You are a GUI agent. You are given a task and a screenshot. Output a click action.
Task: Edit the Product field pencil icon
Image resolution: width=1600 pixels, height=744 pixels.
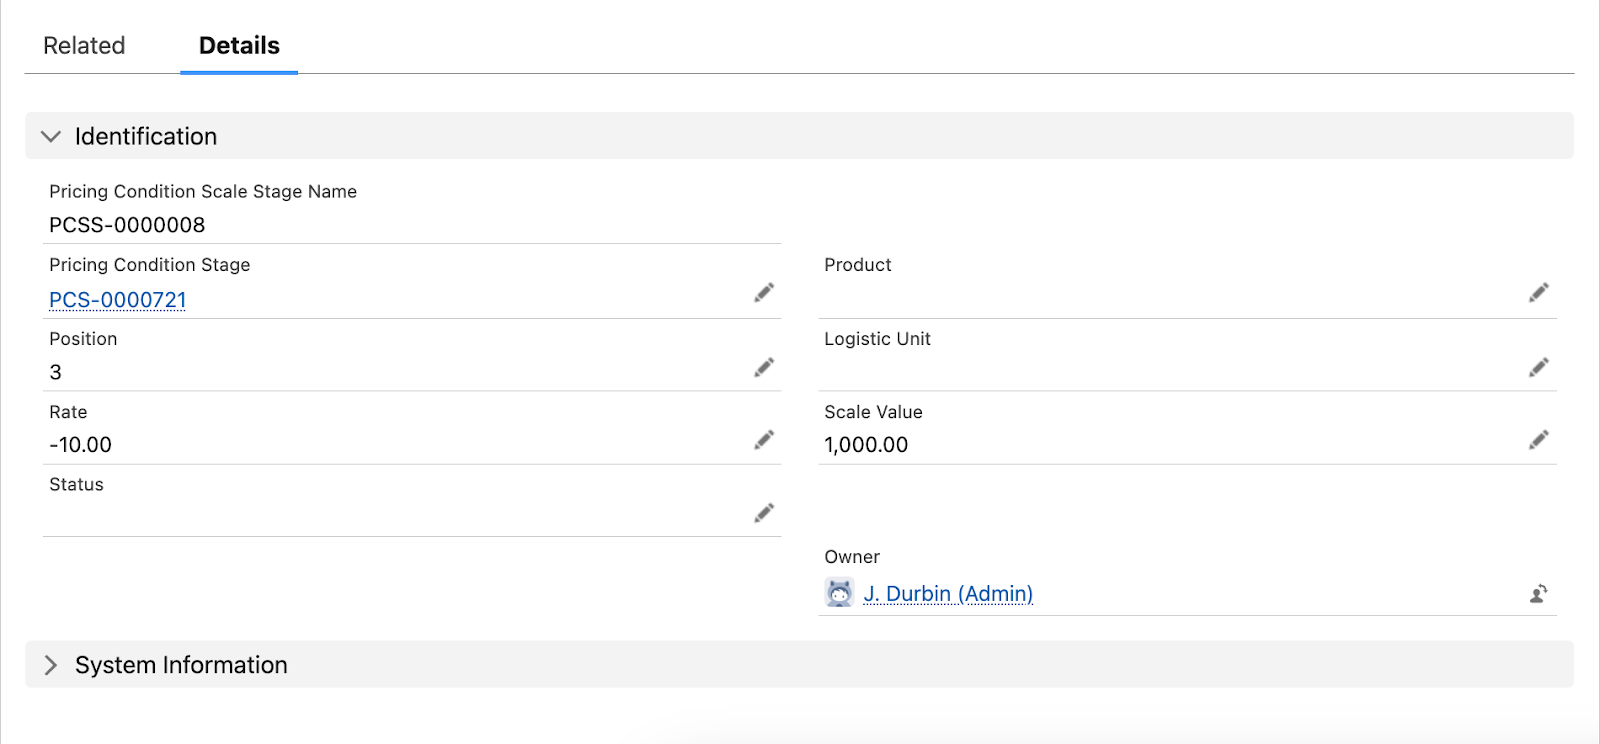(1539, 293)
